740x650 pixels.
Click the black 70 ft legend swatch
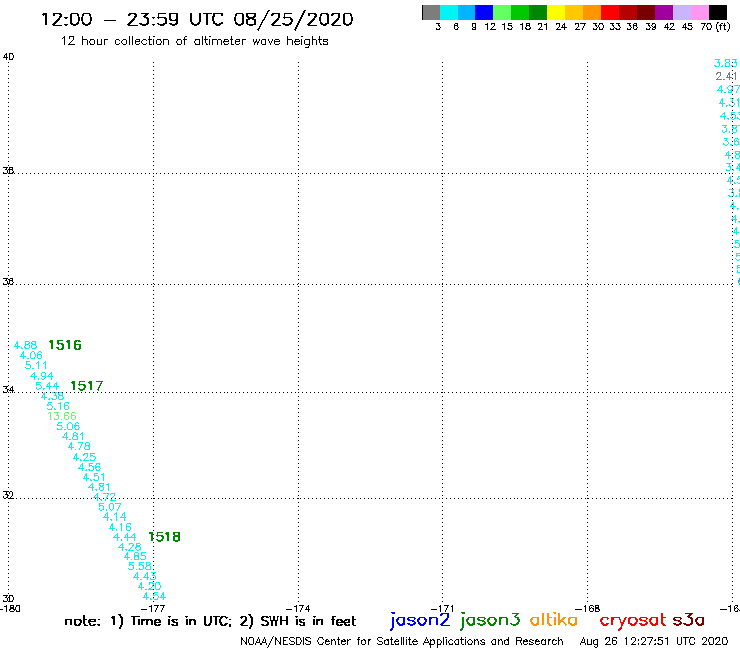coord(718,12)
